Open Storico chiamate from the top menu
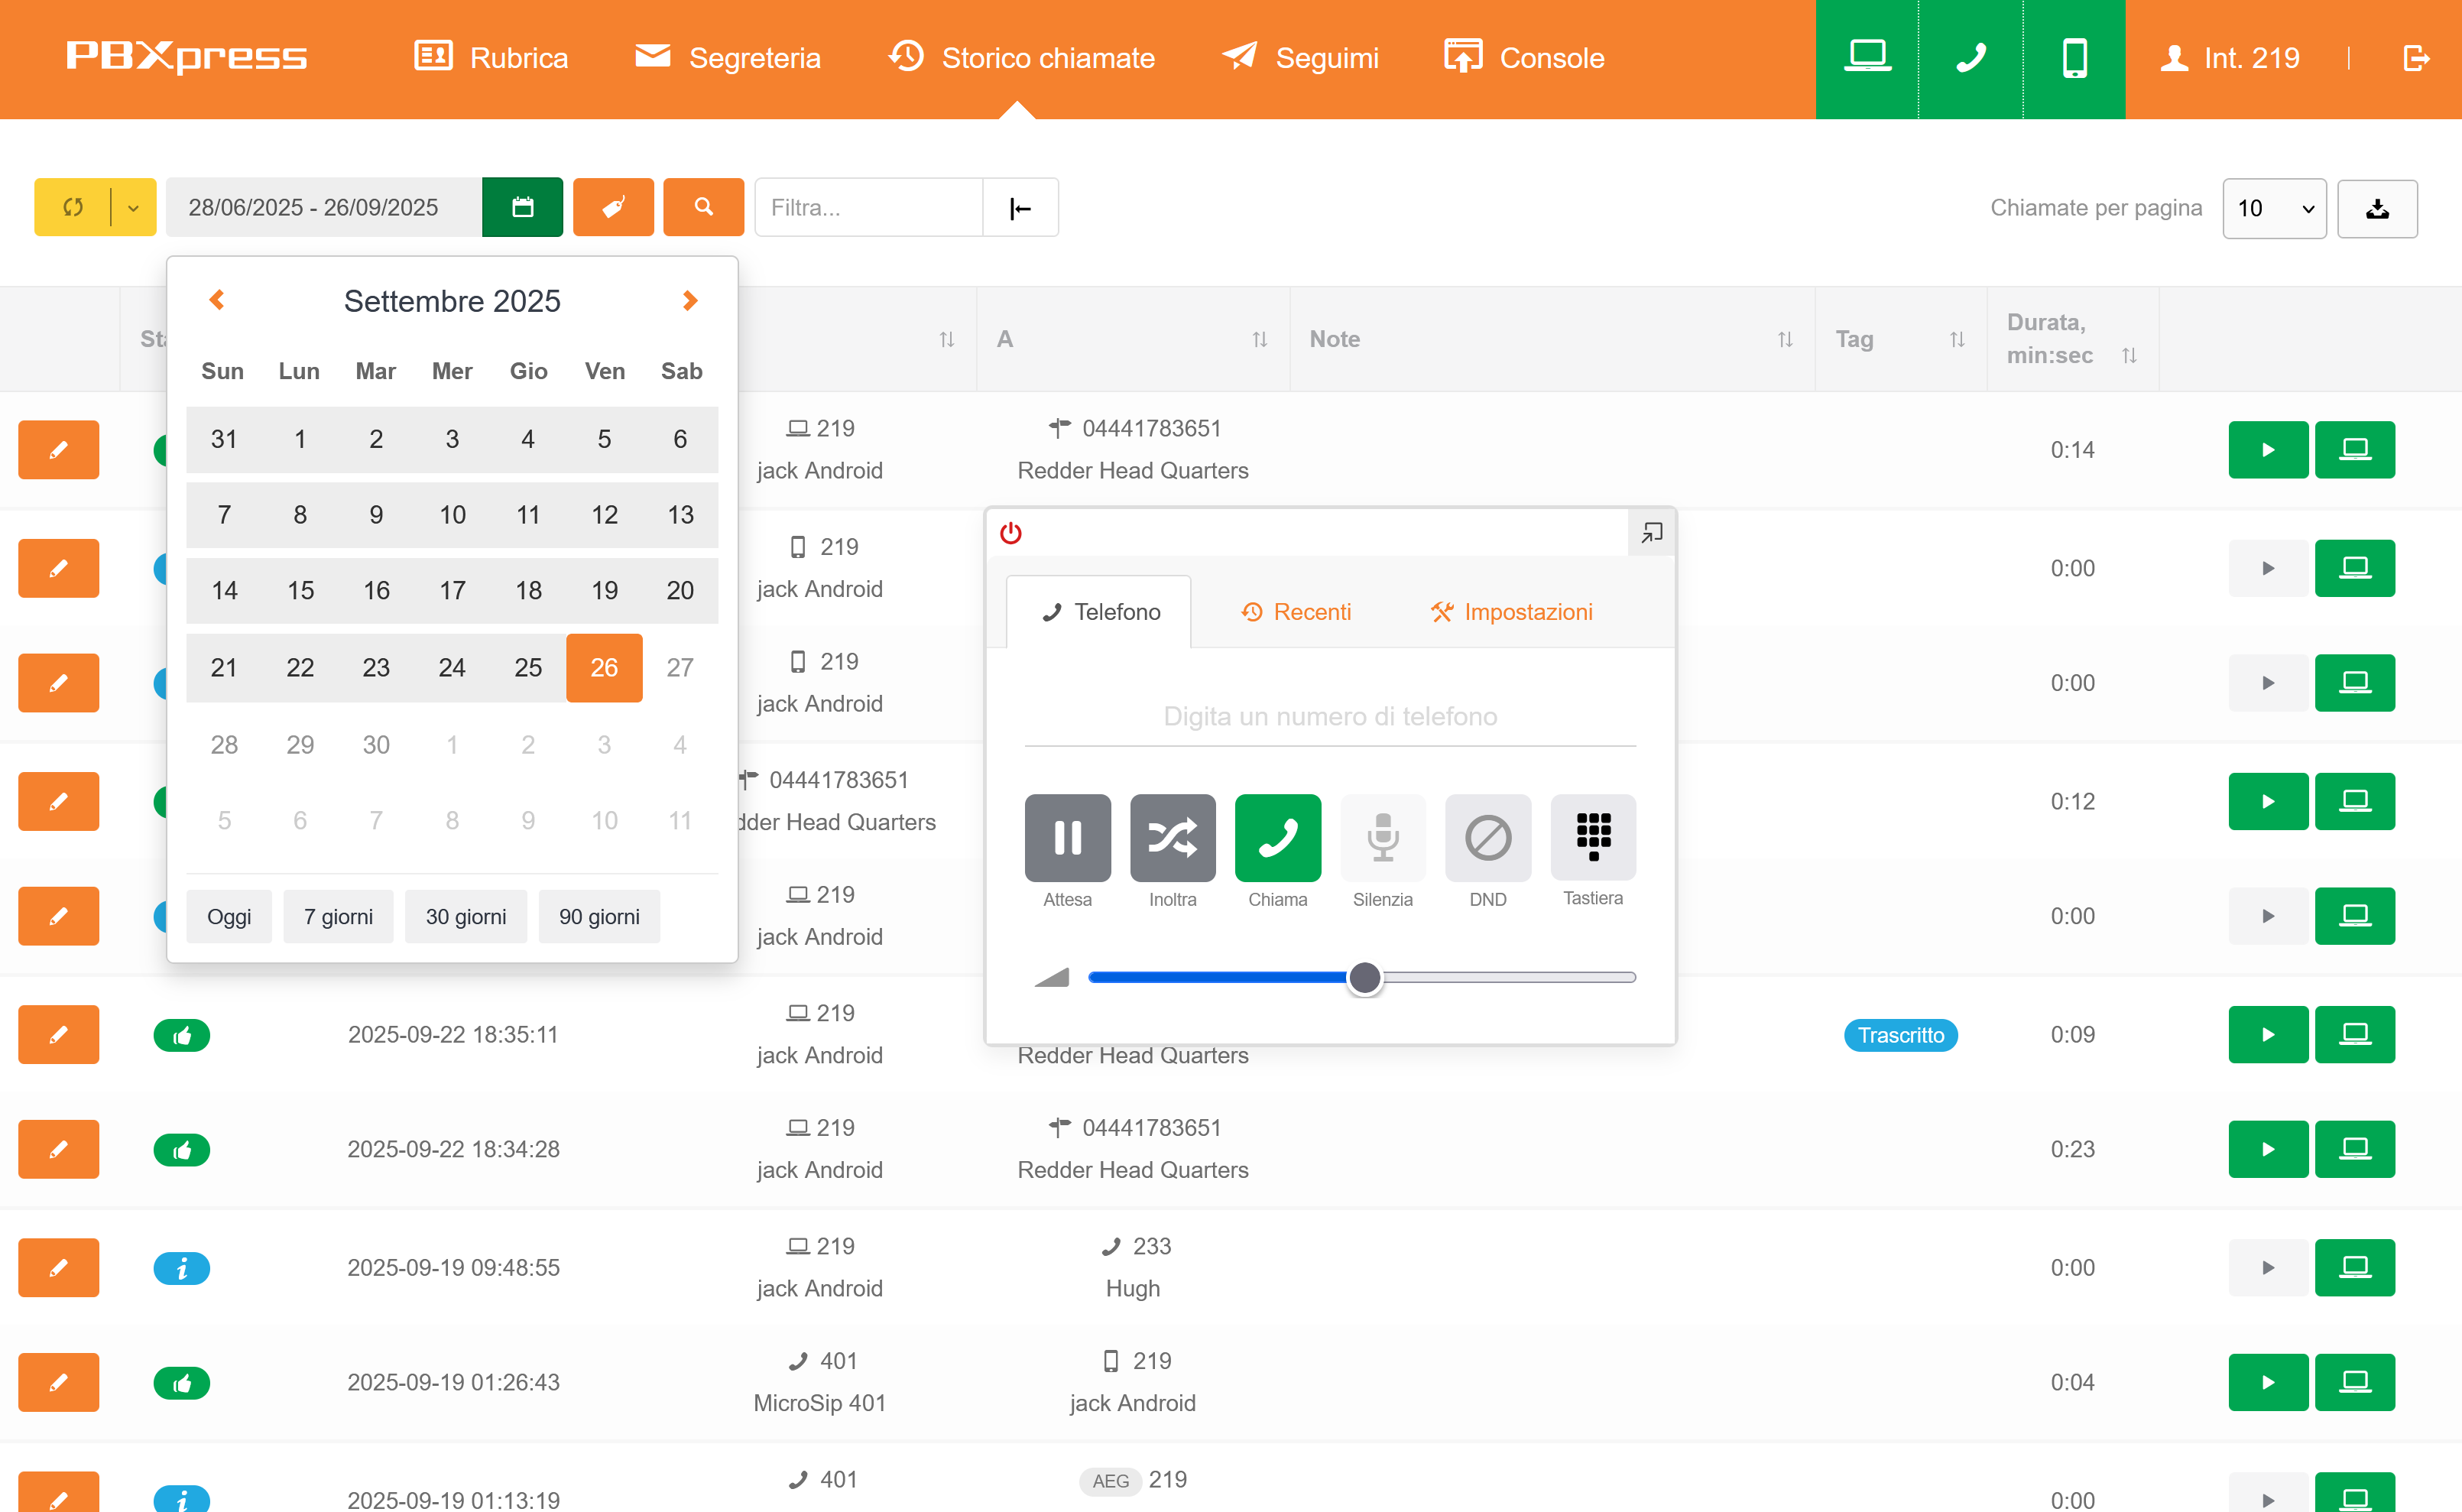 click(1021, 57)
